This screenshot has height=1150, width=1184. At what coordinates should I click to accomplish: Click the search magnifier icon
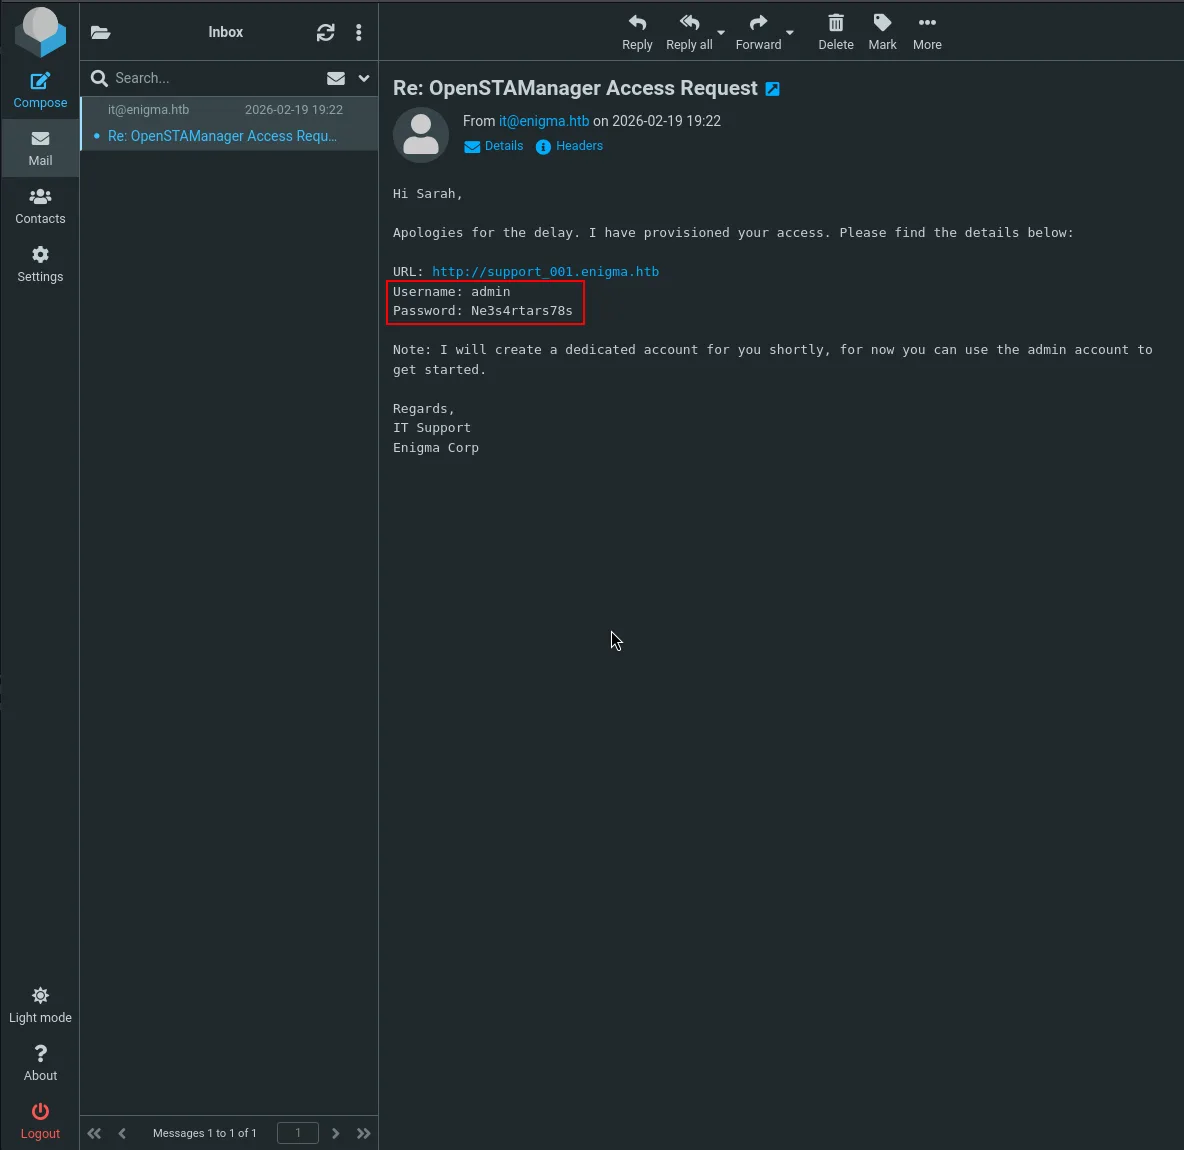[x=99, y=78]
